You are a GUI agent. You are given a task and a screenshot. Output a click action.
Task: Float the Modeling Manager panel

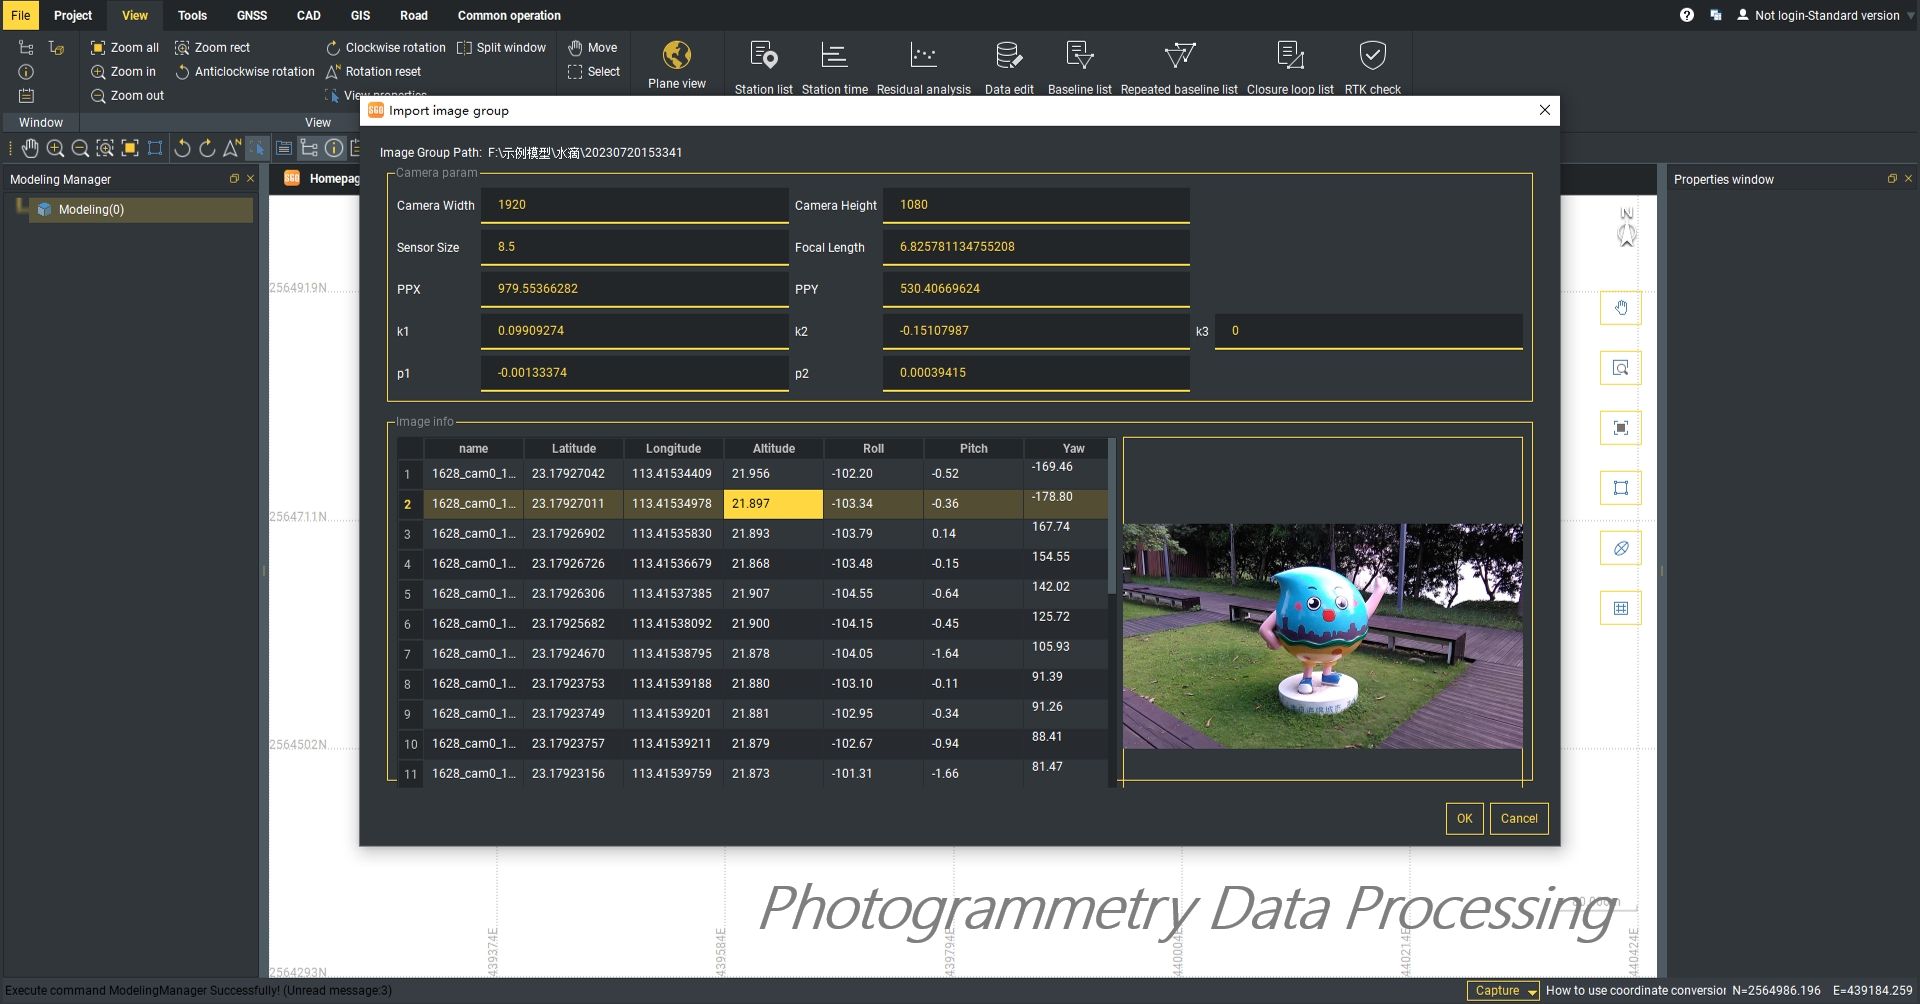pyautogui.click(x=234, y=179)
